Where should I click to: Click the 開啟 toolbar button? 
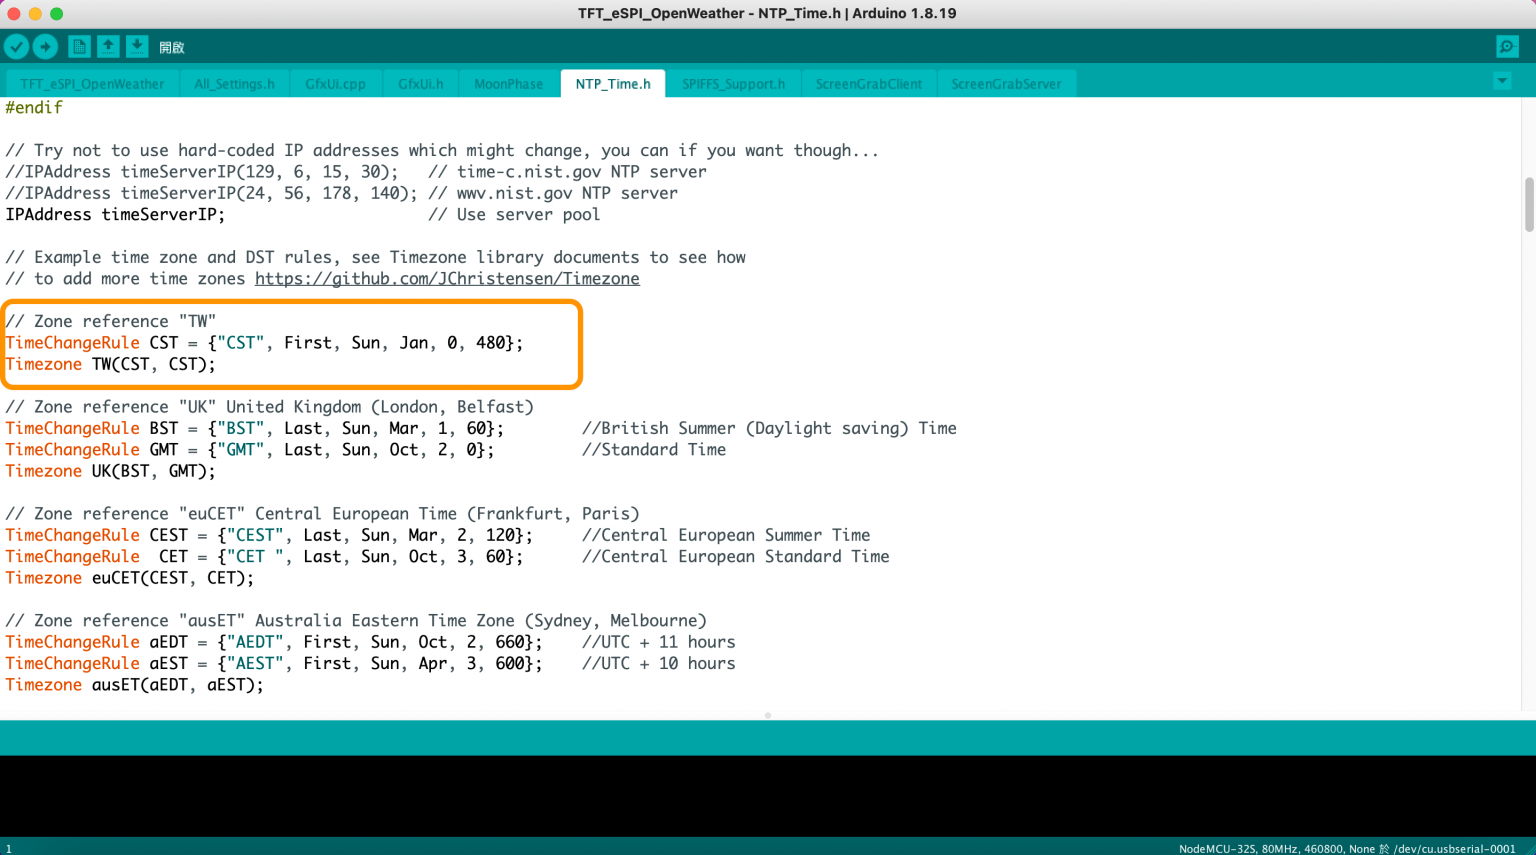[x=172, y=46]
